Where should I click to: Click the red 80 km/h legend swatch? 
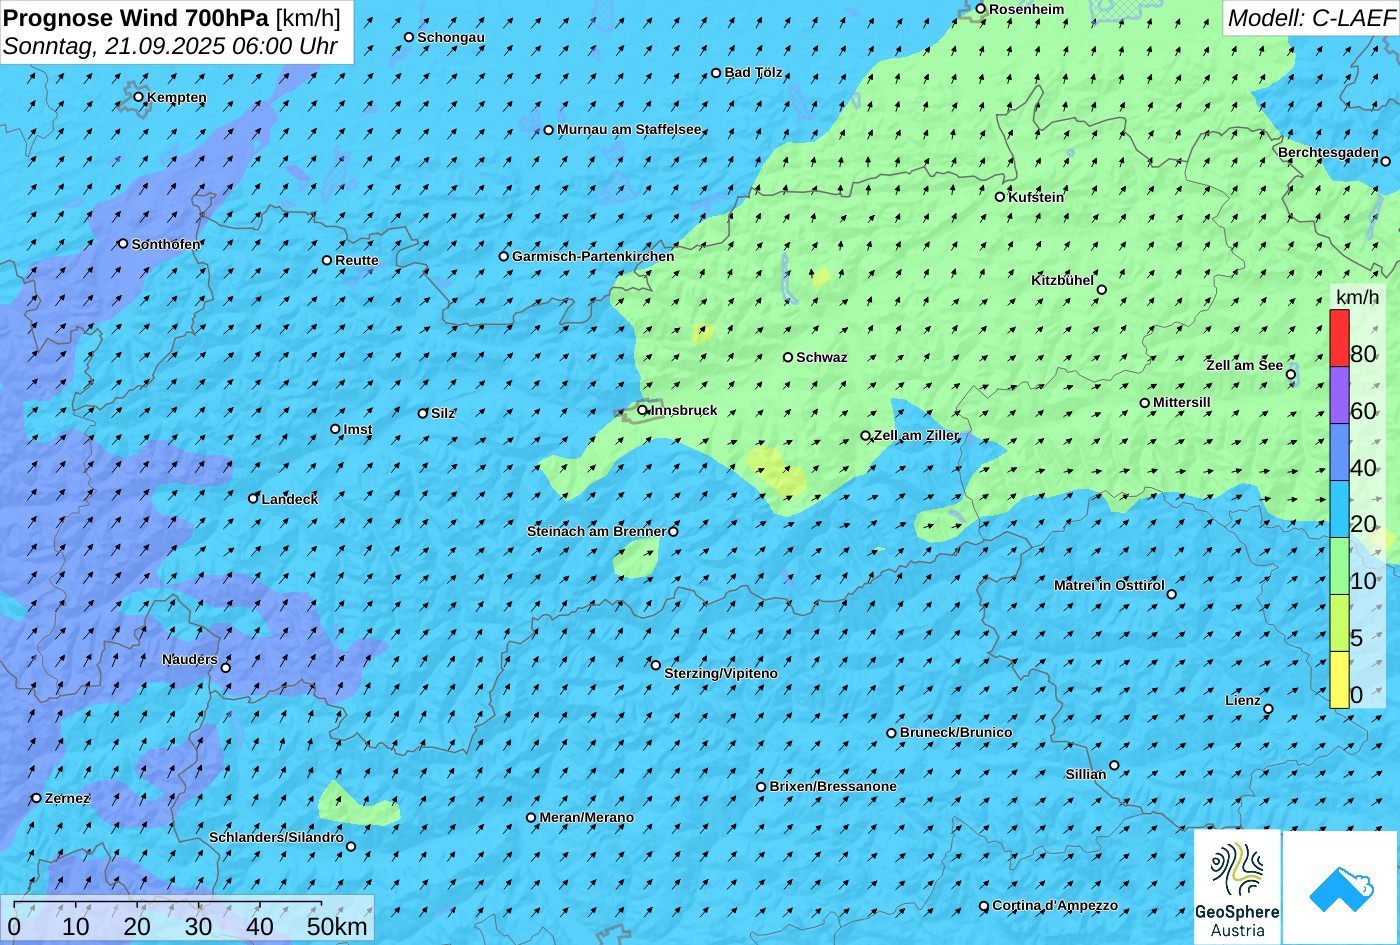click(1339, 338)
